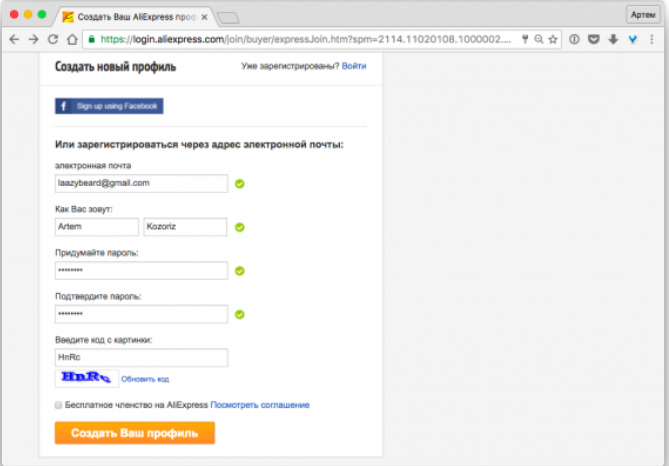669x466 pixels.
Task: Click the address bar URL
Action: [x=305, y=39]
